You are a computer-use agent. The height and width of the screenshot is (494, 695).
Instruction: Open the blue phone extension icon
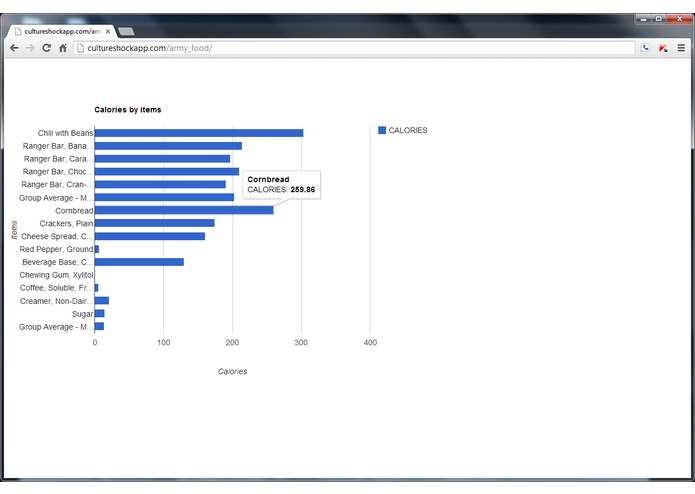coord(646,48)
